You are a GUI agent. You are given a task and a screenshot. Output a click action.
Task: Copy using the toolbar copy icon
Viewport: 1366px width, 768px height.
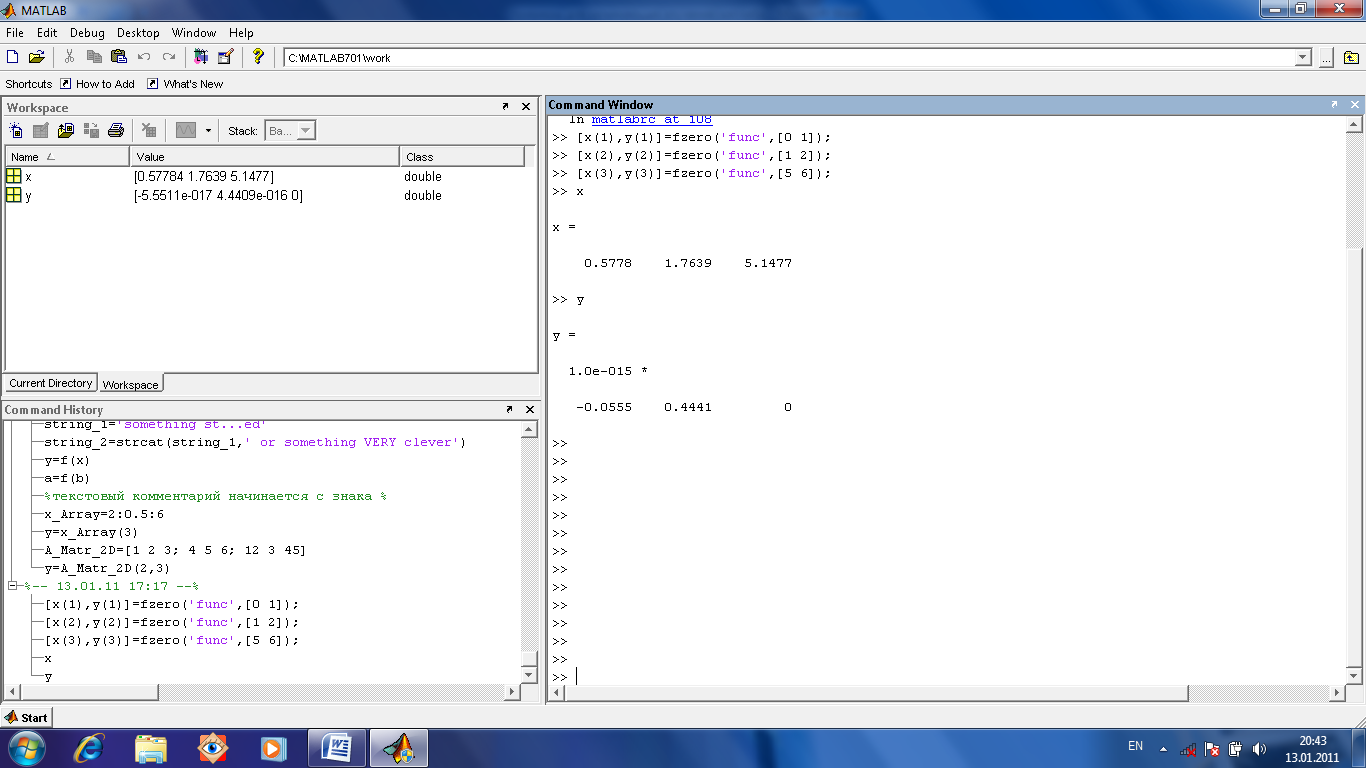[95, 57]
